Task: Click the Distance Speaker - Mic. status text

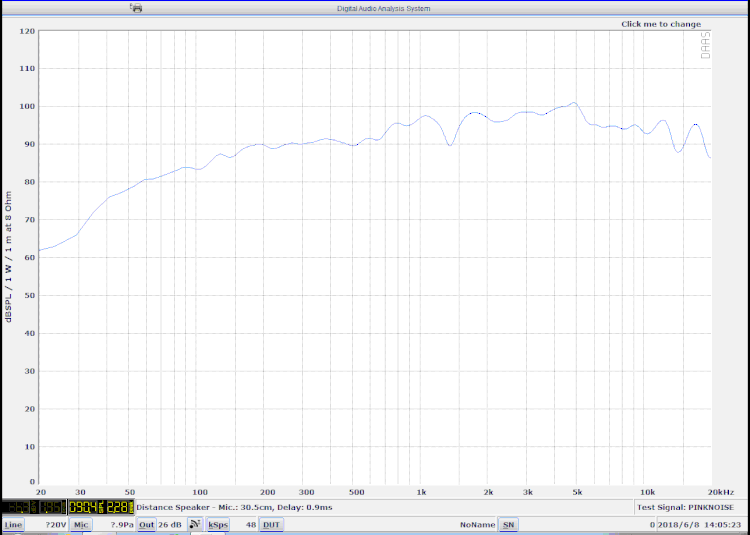Action: pos(234,507)
